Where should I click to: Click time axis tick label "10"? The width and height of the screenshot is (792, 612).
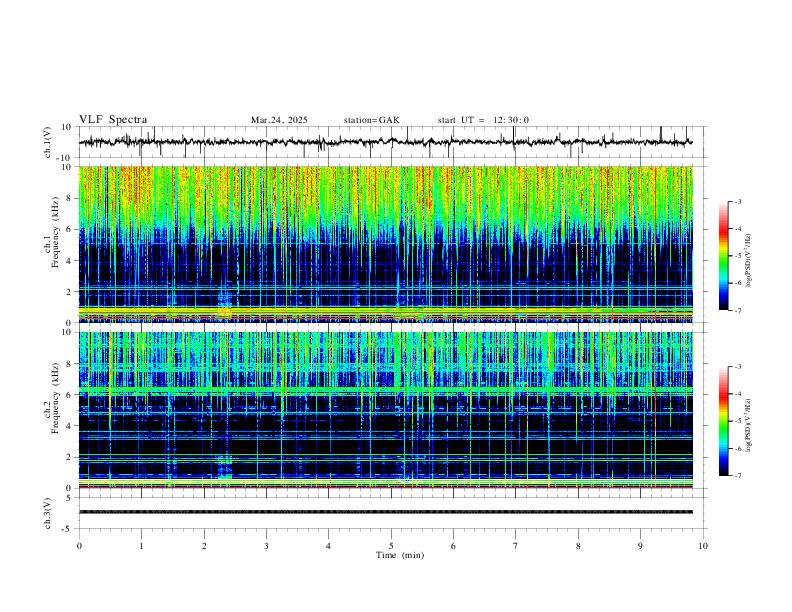click(703, 546)
